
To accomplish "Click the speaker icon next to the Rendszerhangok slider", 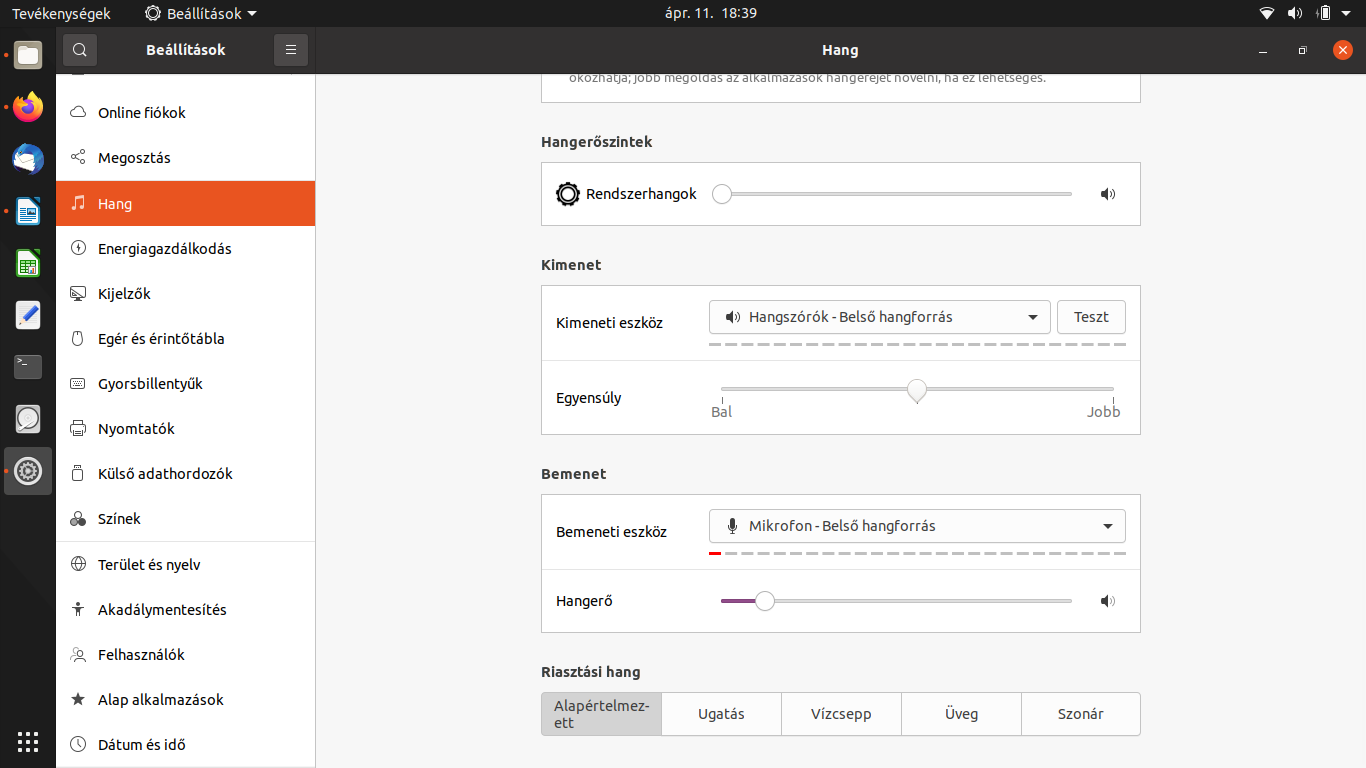I will (x=1108, y=194).
